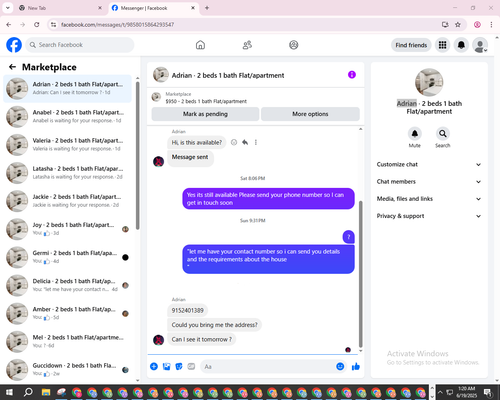
Task: Open Jackie conversation in list
Action: click(67, 201)
